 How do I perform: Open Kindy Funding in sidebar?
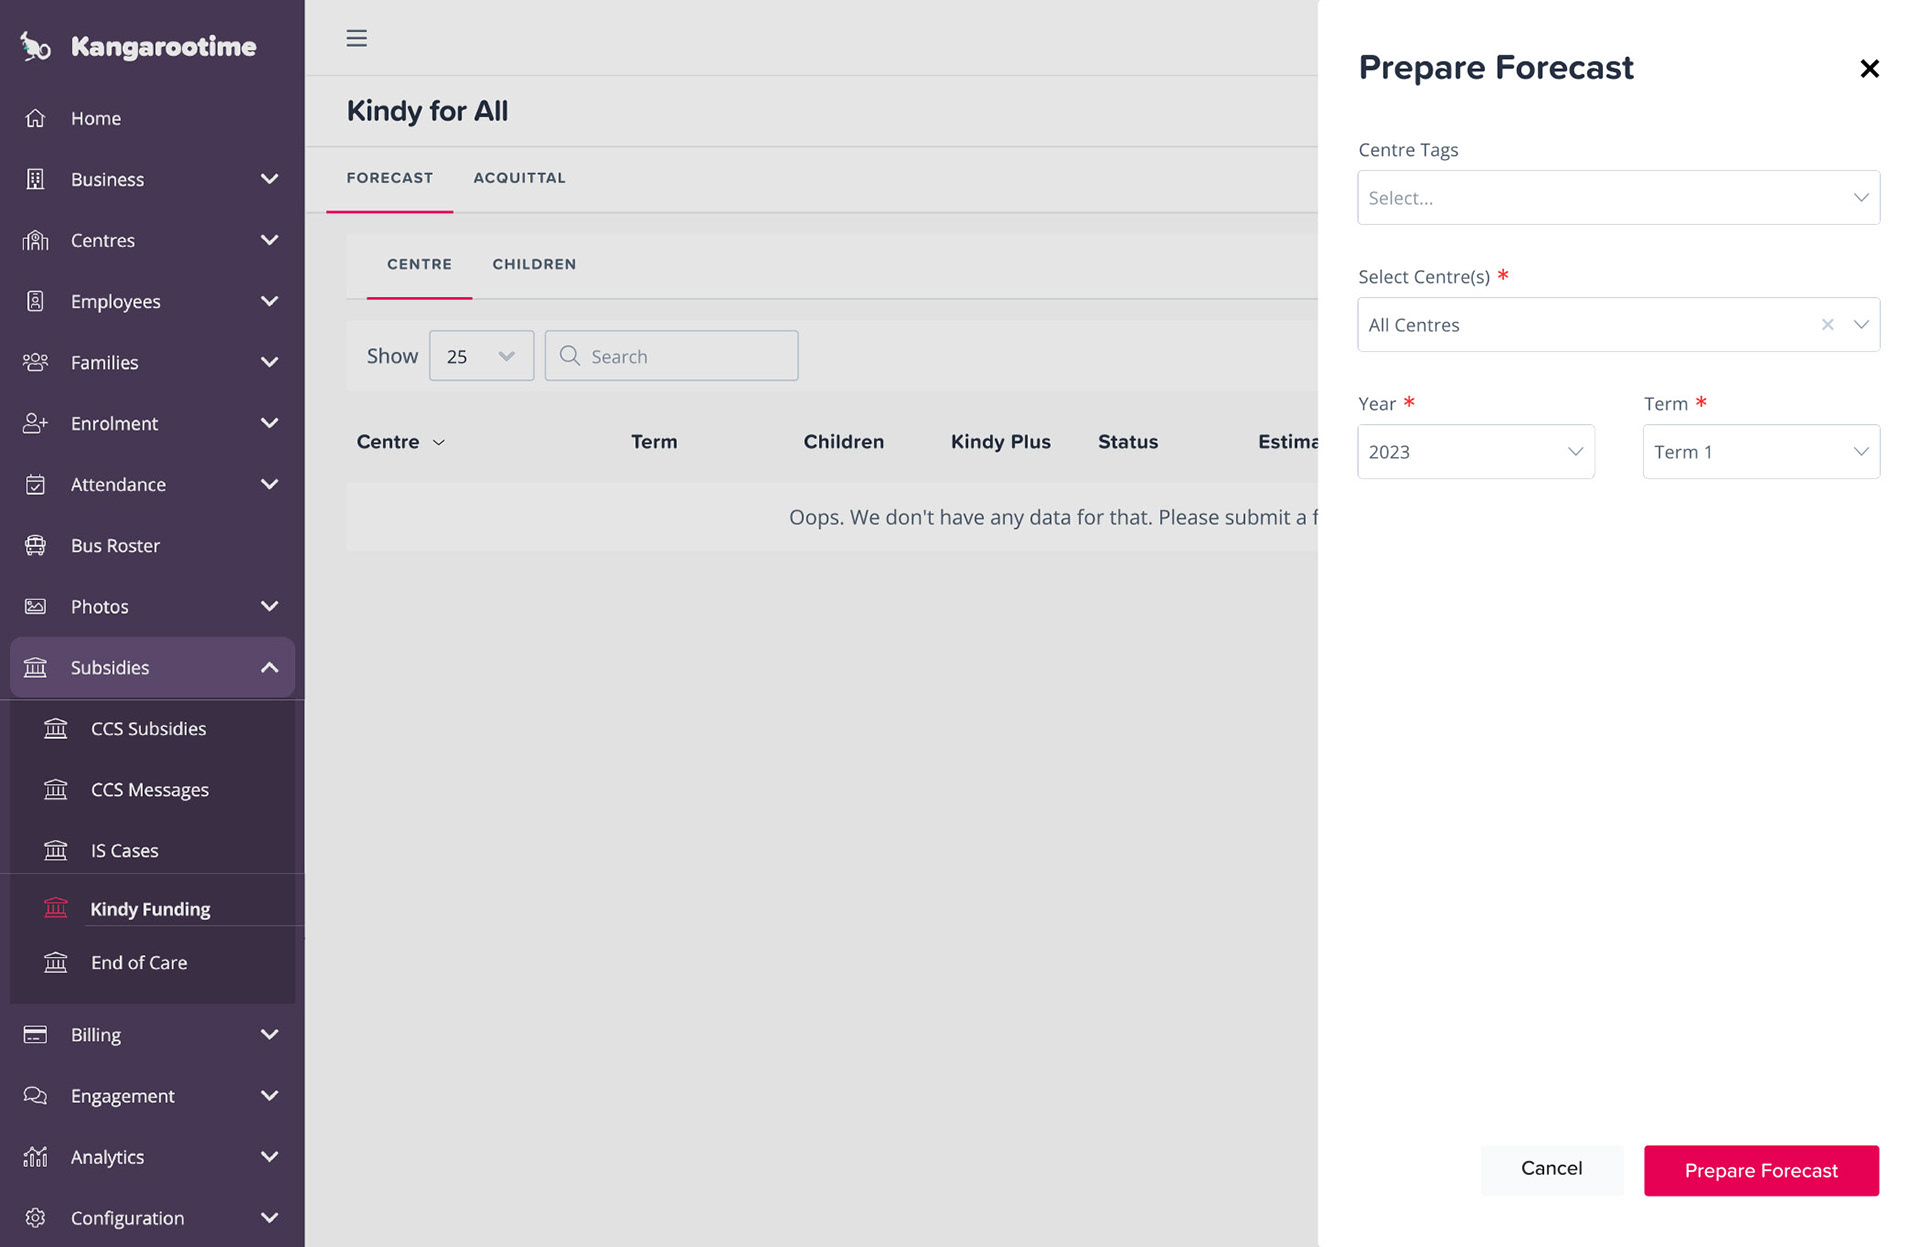click(x=152, y=908)
